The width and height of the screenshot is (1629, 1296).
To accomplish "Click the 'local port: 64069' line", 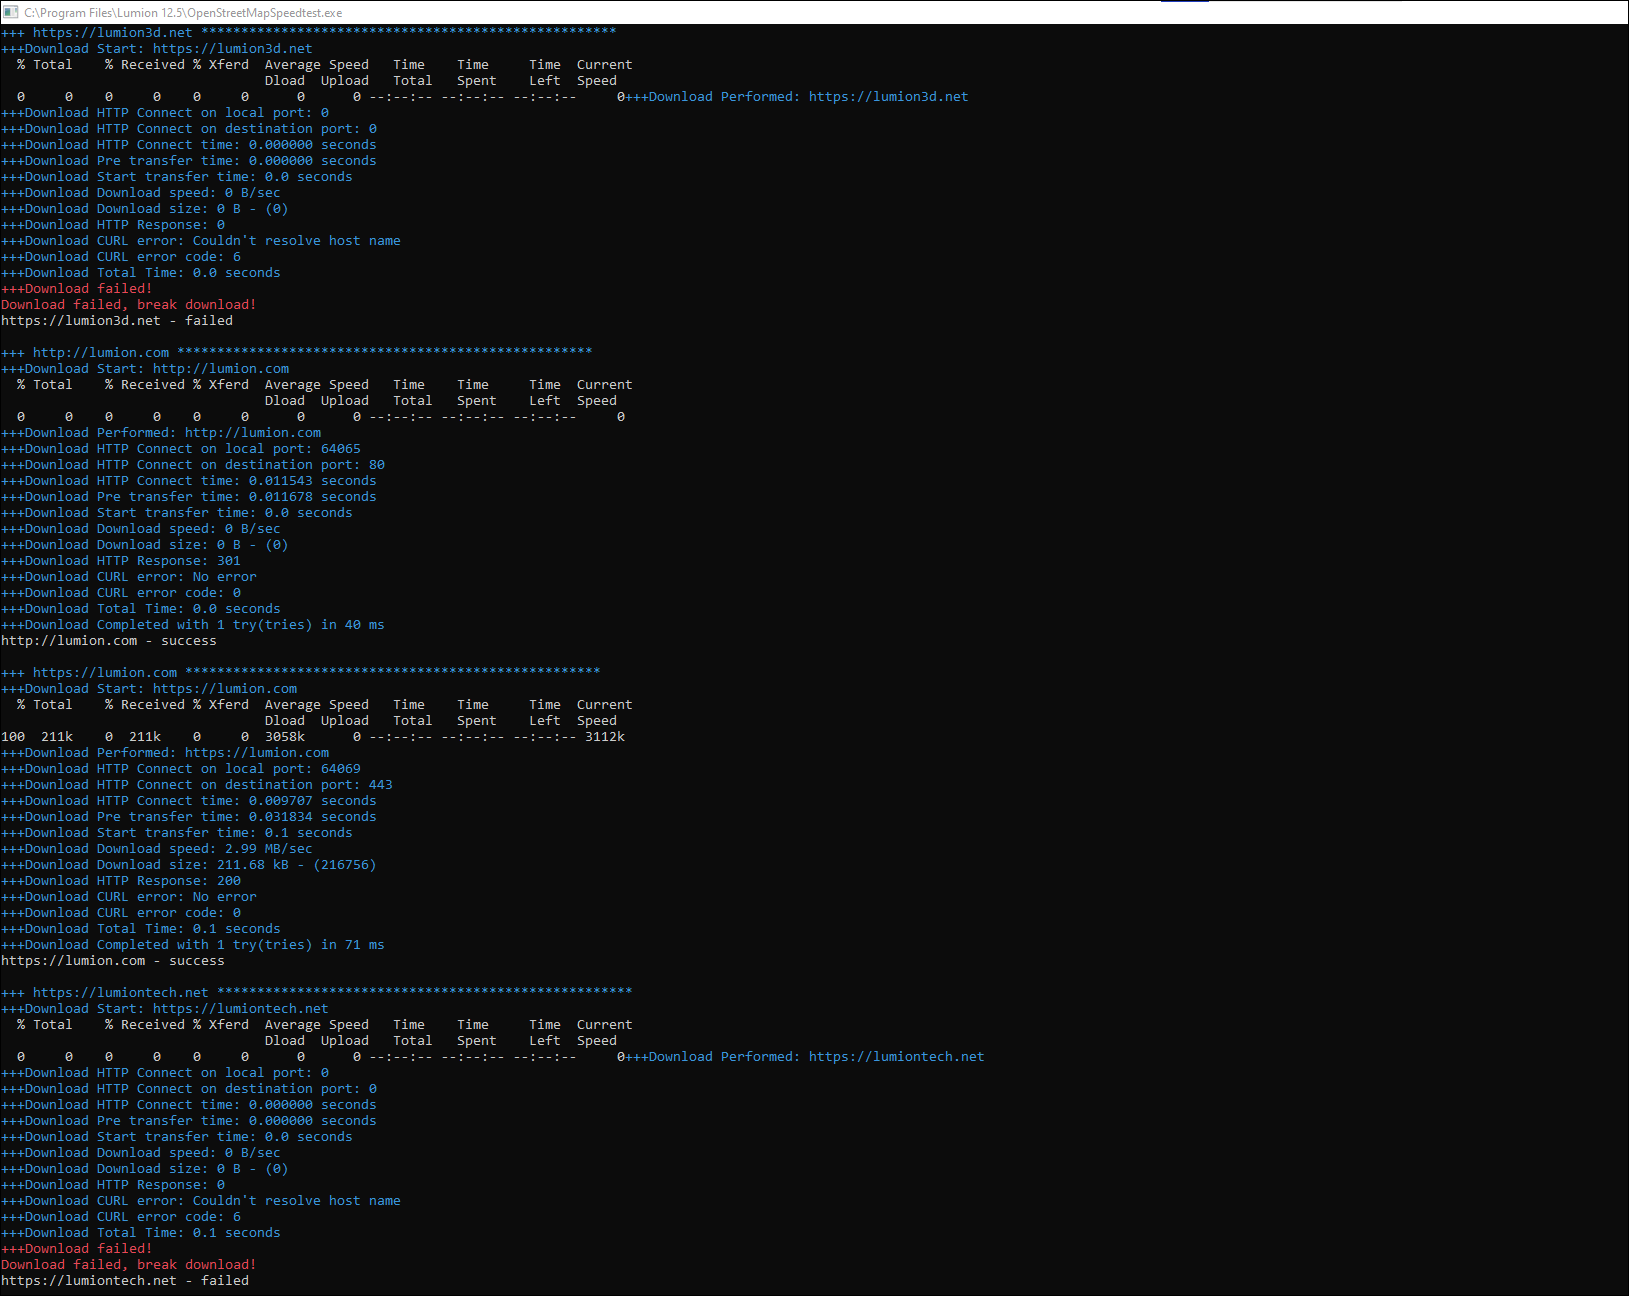I will [x=181, y=769].
